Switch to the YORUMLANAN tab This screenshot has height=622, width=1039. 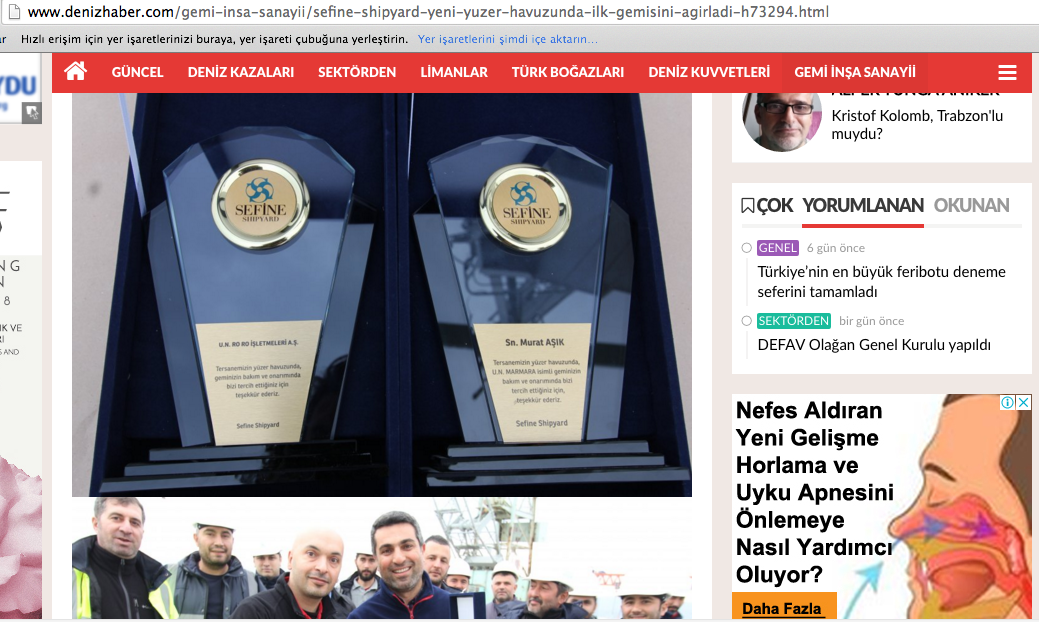(x=863, y=205)
